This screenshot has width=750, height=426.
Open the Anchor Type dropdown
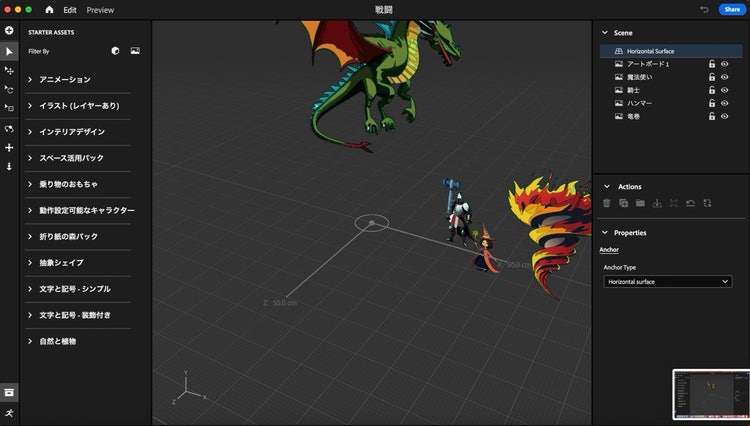(668, 282)
